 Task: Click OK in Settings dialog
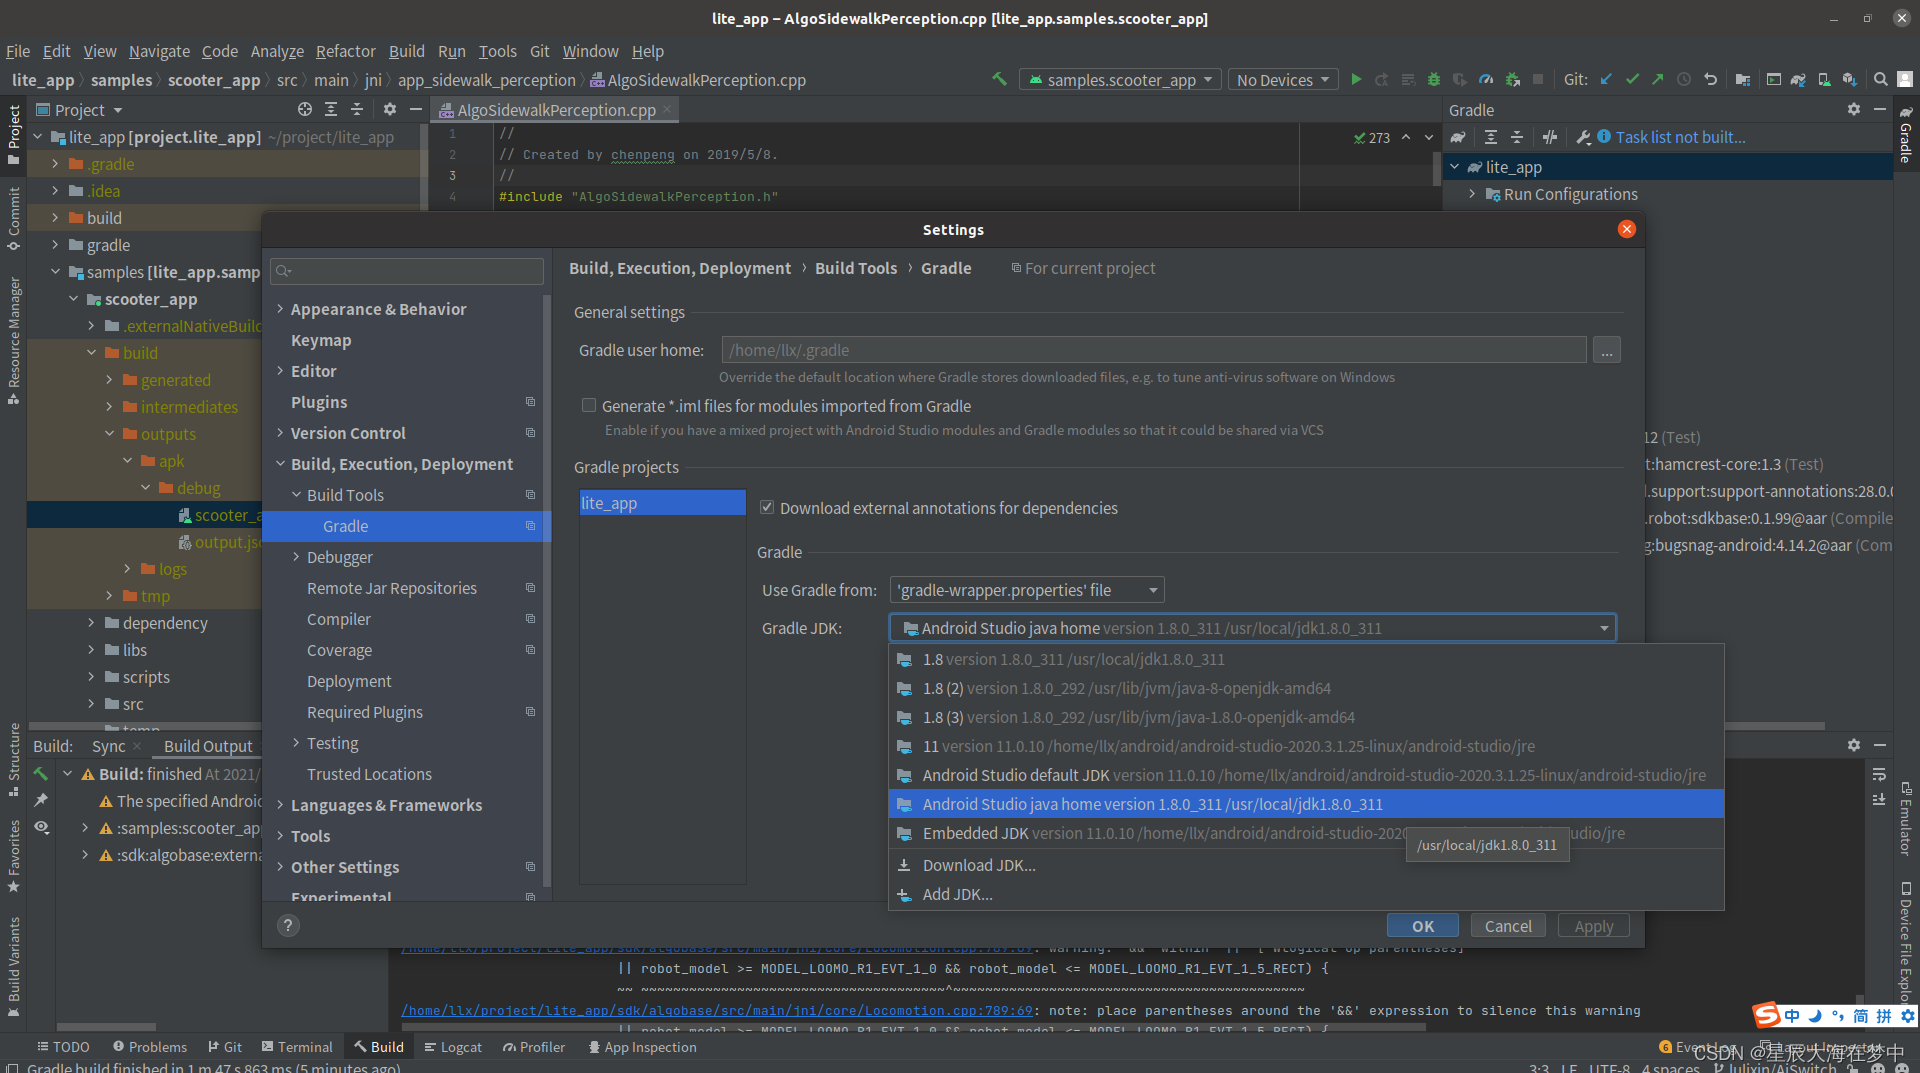pos(1422,926)
